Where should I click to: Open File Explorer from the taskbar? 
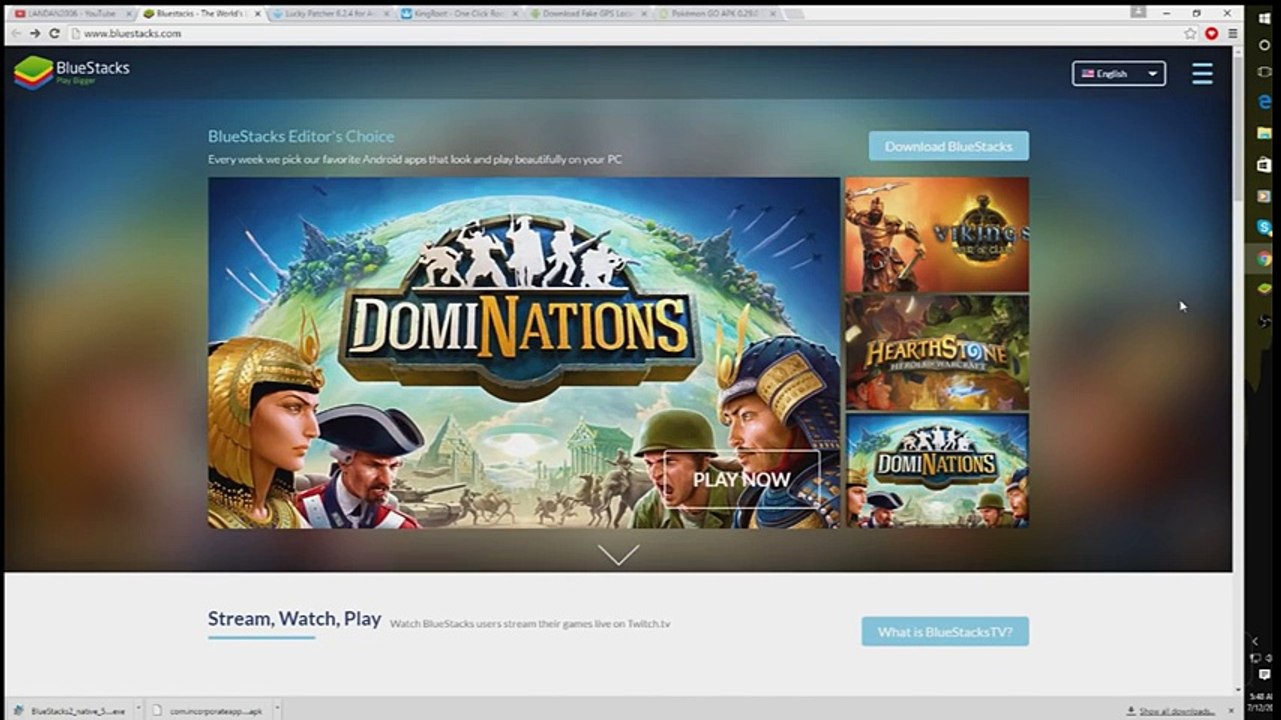[1264, 133]
